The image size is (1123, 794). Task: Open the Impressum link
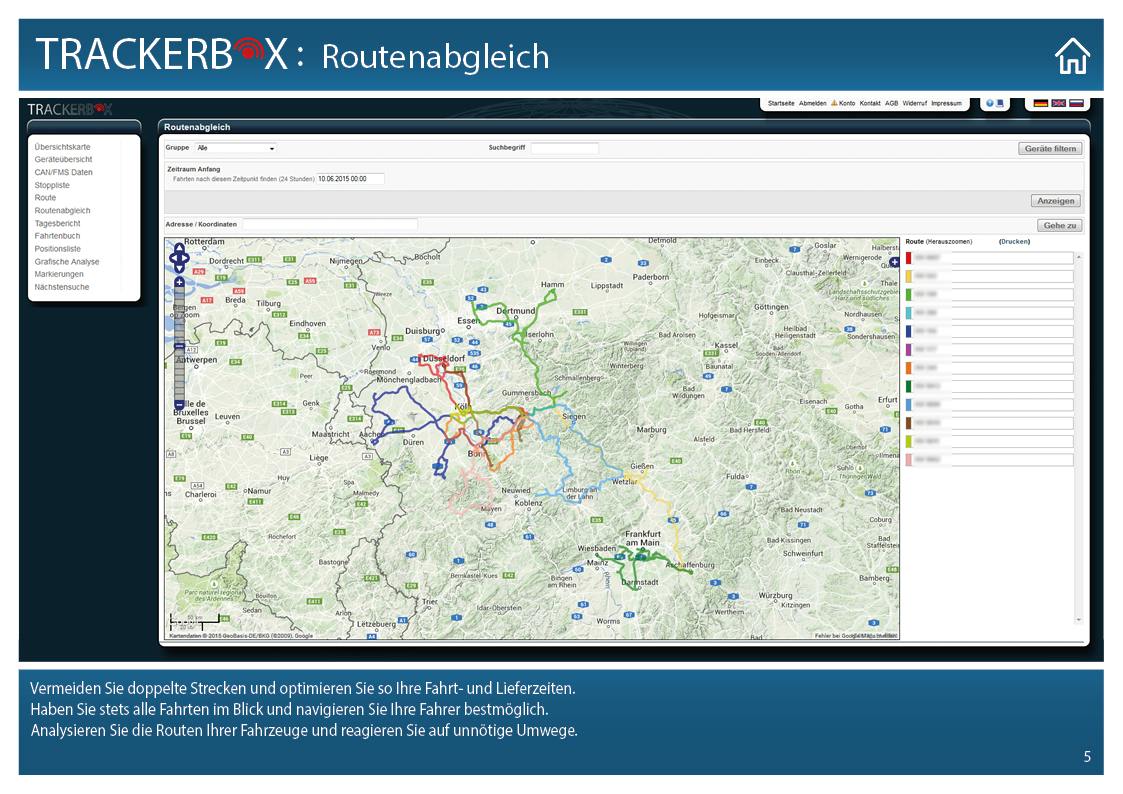[x=946, y=103]
